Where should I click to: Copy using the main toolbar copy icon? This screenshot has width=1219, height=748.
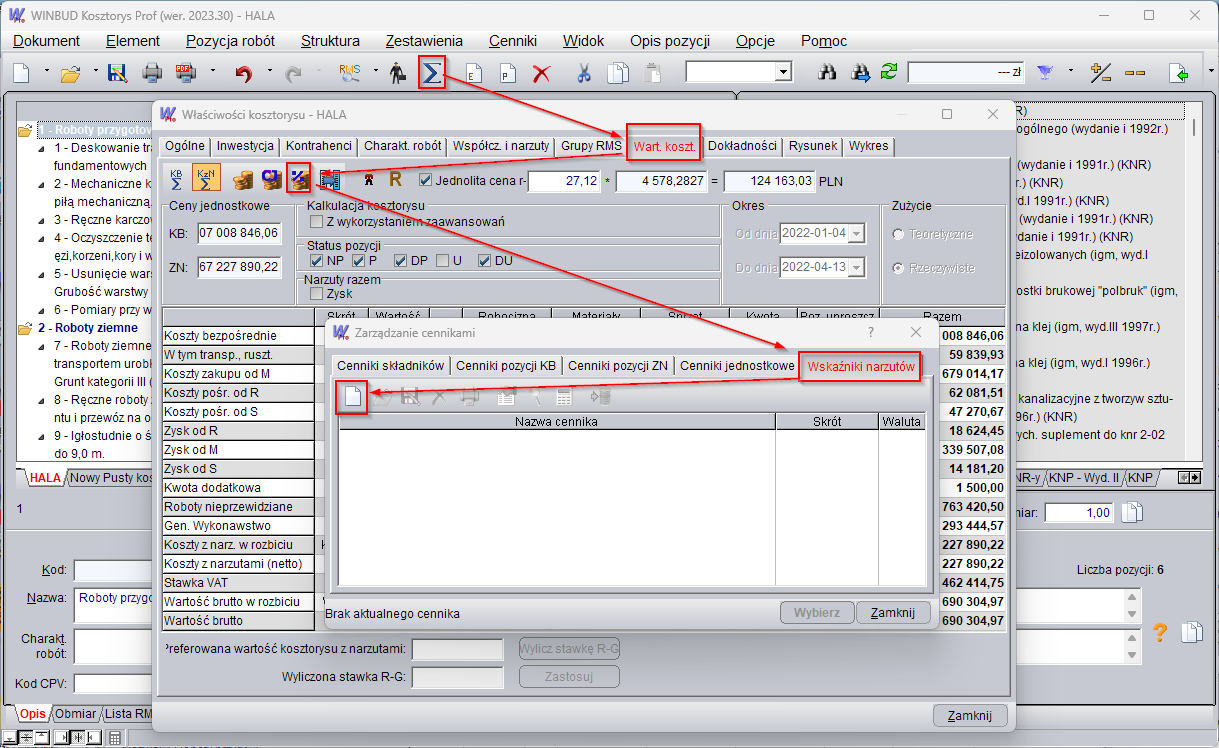(618, 72)
